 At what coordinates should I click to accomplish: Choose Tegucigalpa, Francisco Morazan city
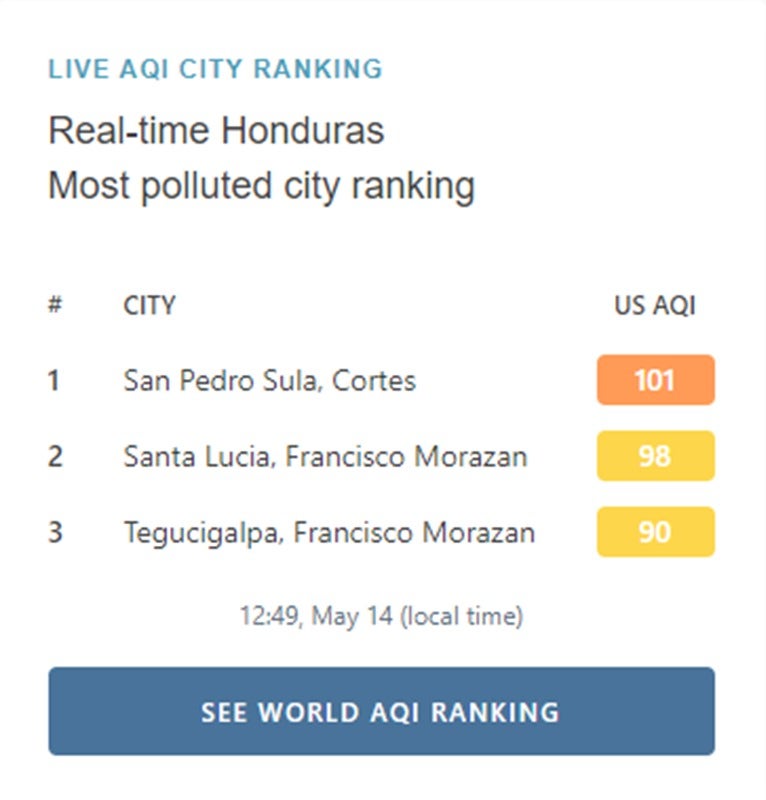(329, 533)
